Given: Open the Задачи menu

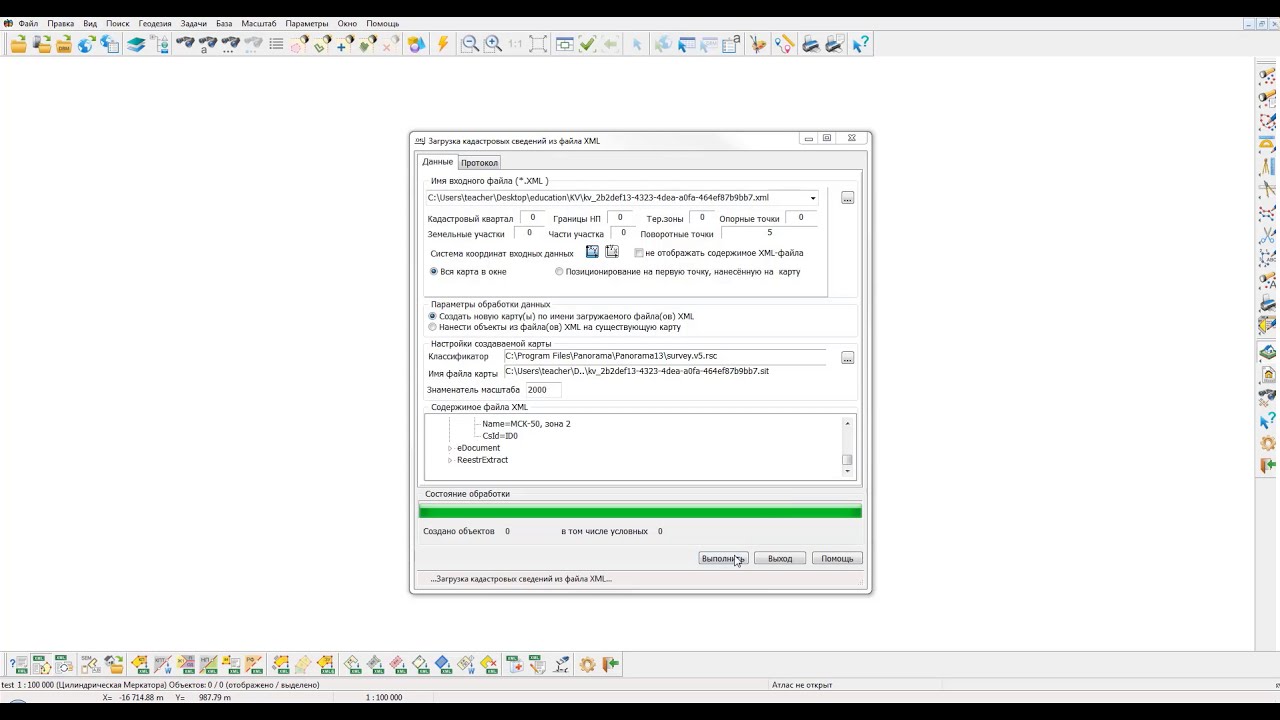Looking at the screenshot, I should [194, 23].
